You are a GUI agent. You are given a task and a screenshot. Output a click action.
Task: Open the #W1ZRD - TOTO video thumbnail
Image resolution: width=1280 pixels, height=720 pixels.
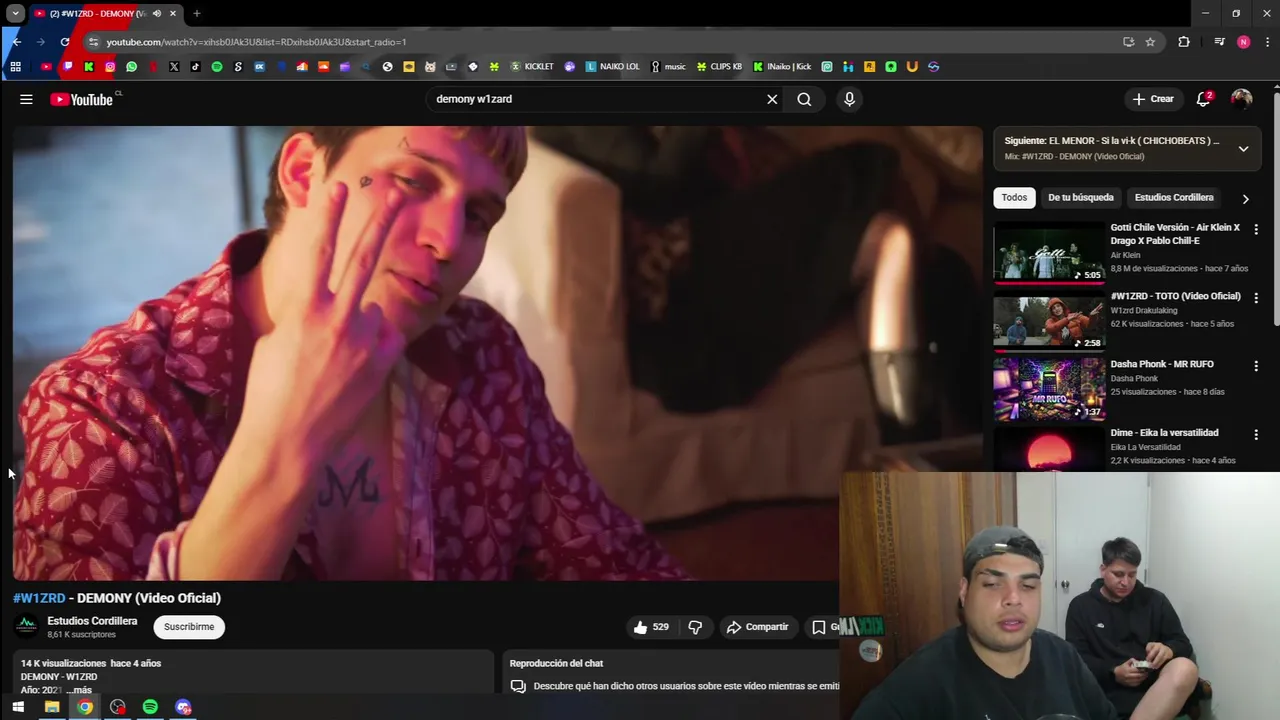coord(1049,321)
